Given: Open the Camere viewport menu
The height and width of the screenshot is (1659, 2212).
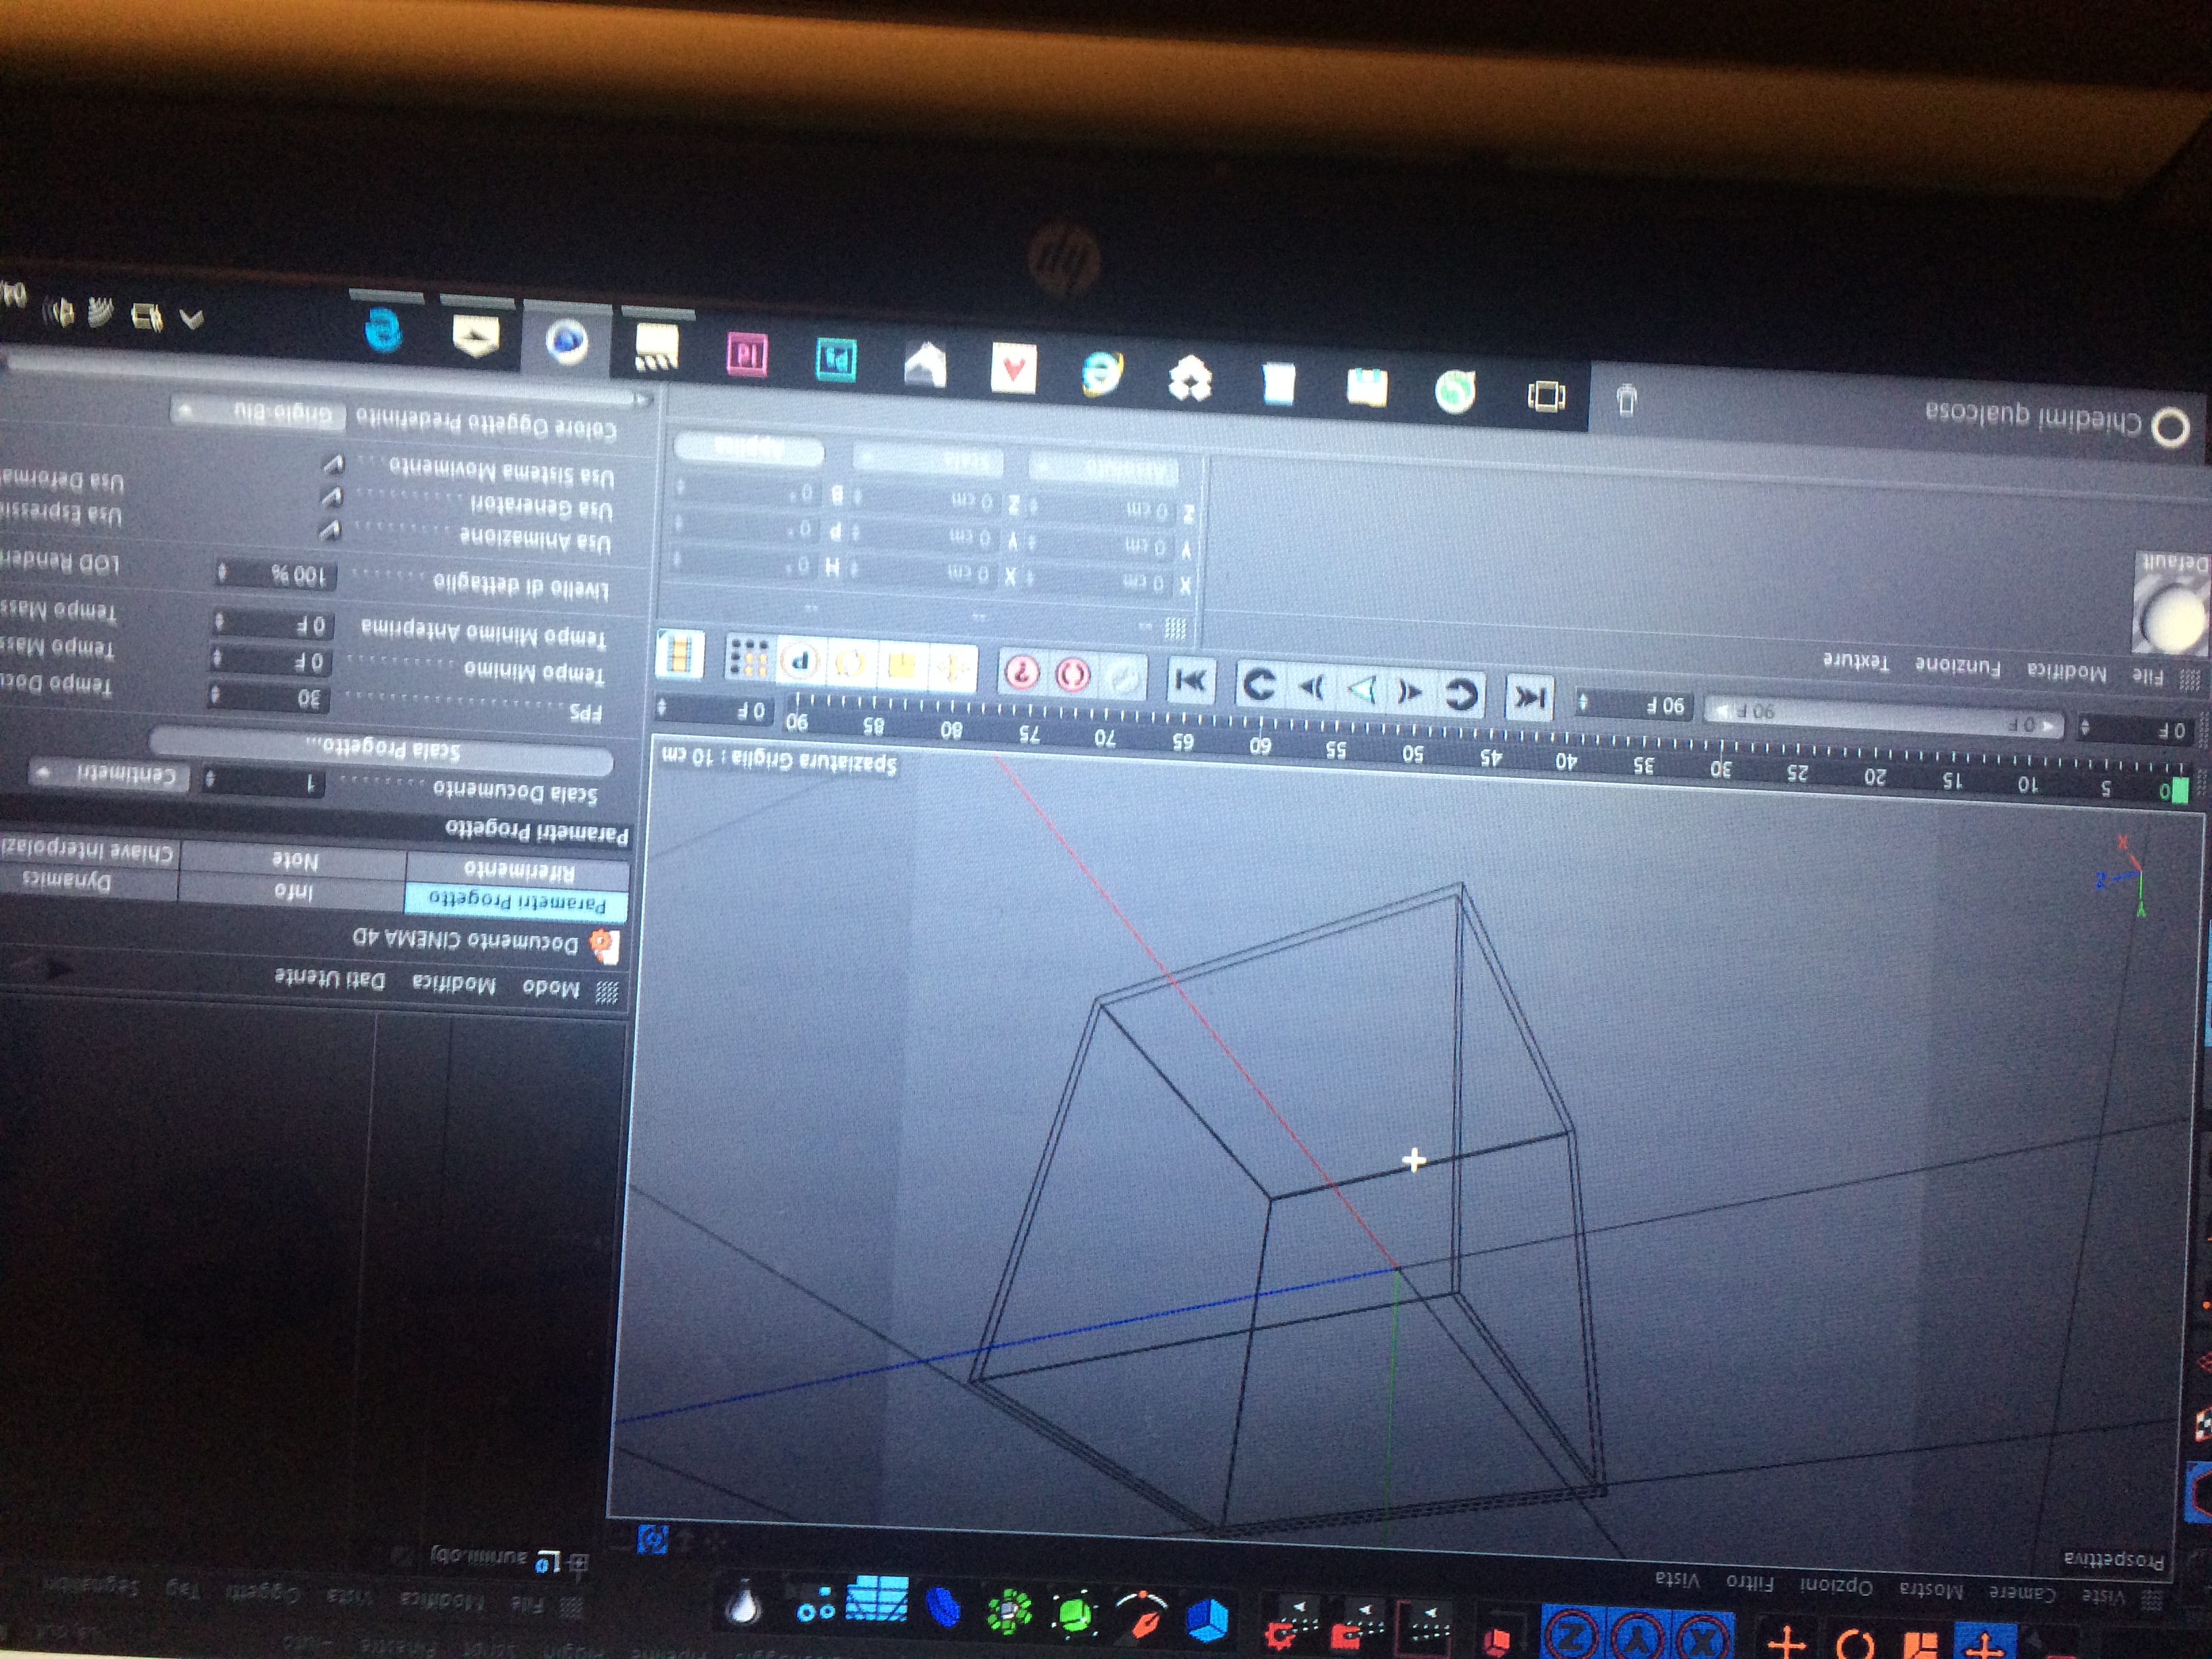Looking at the screenshot, I should pos(2022,1592).
